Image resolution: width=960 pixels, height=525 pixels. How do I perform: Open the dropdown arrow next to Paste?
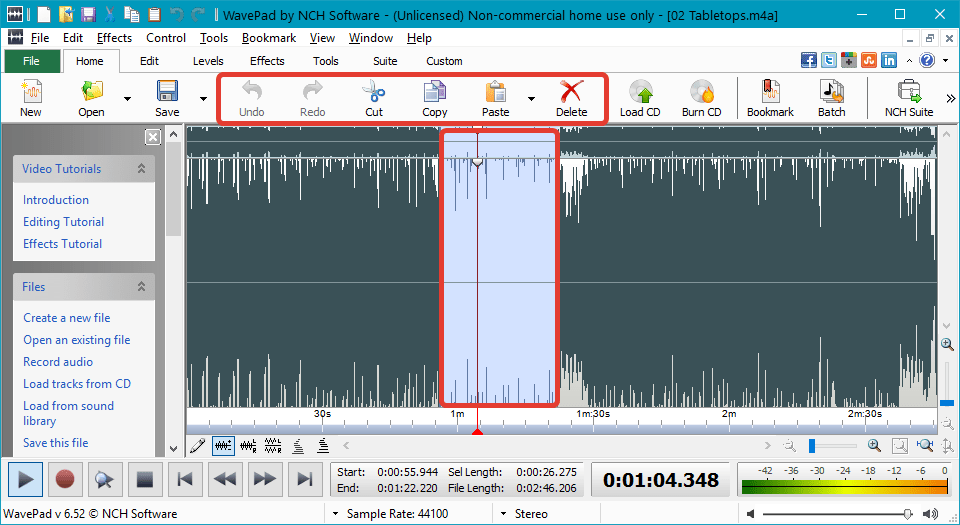(x=531, y=99)
